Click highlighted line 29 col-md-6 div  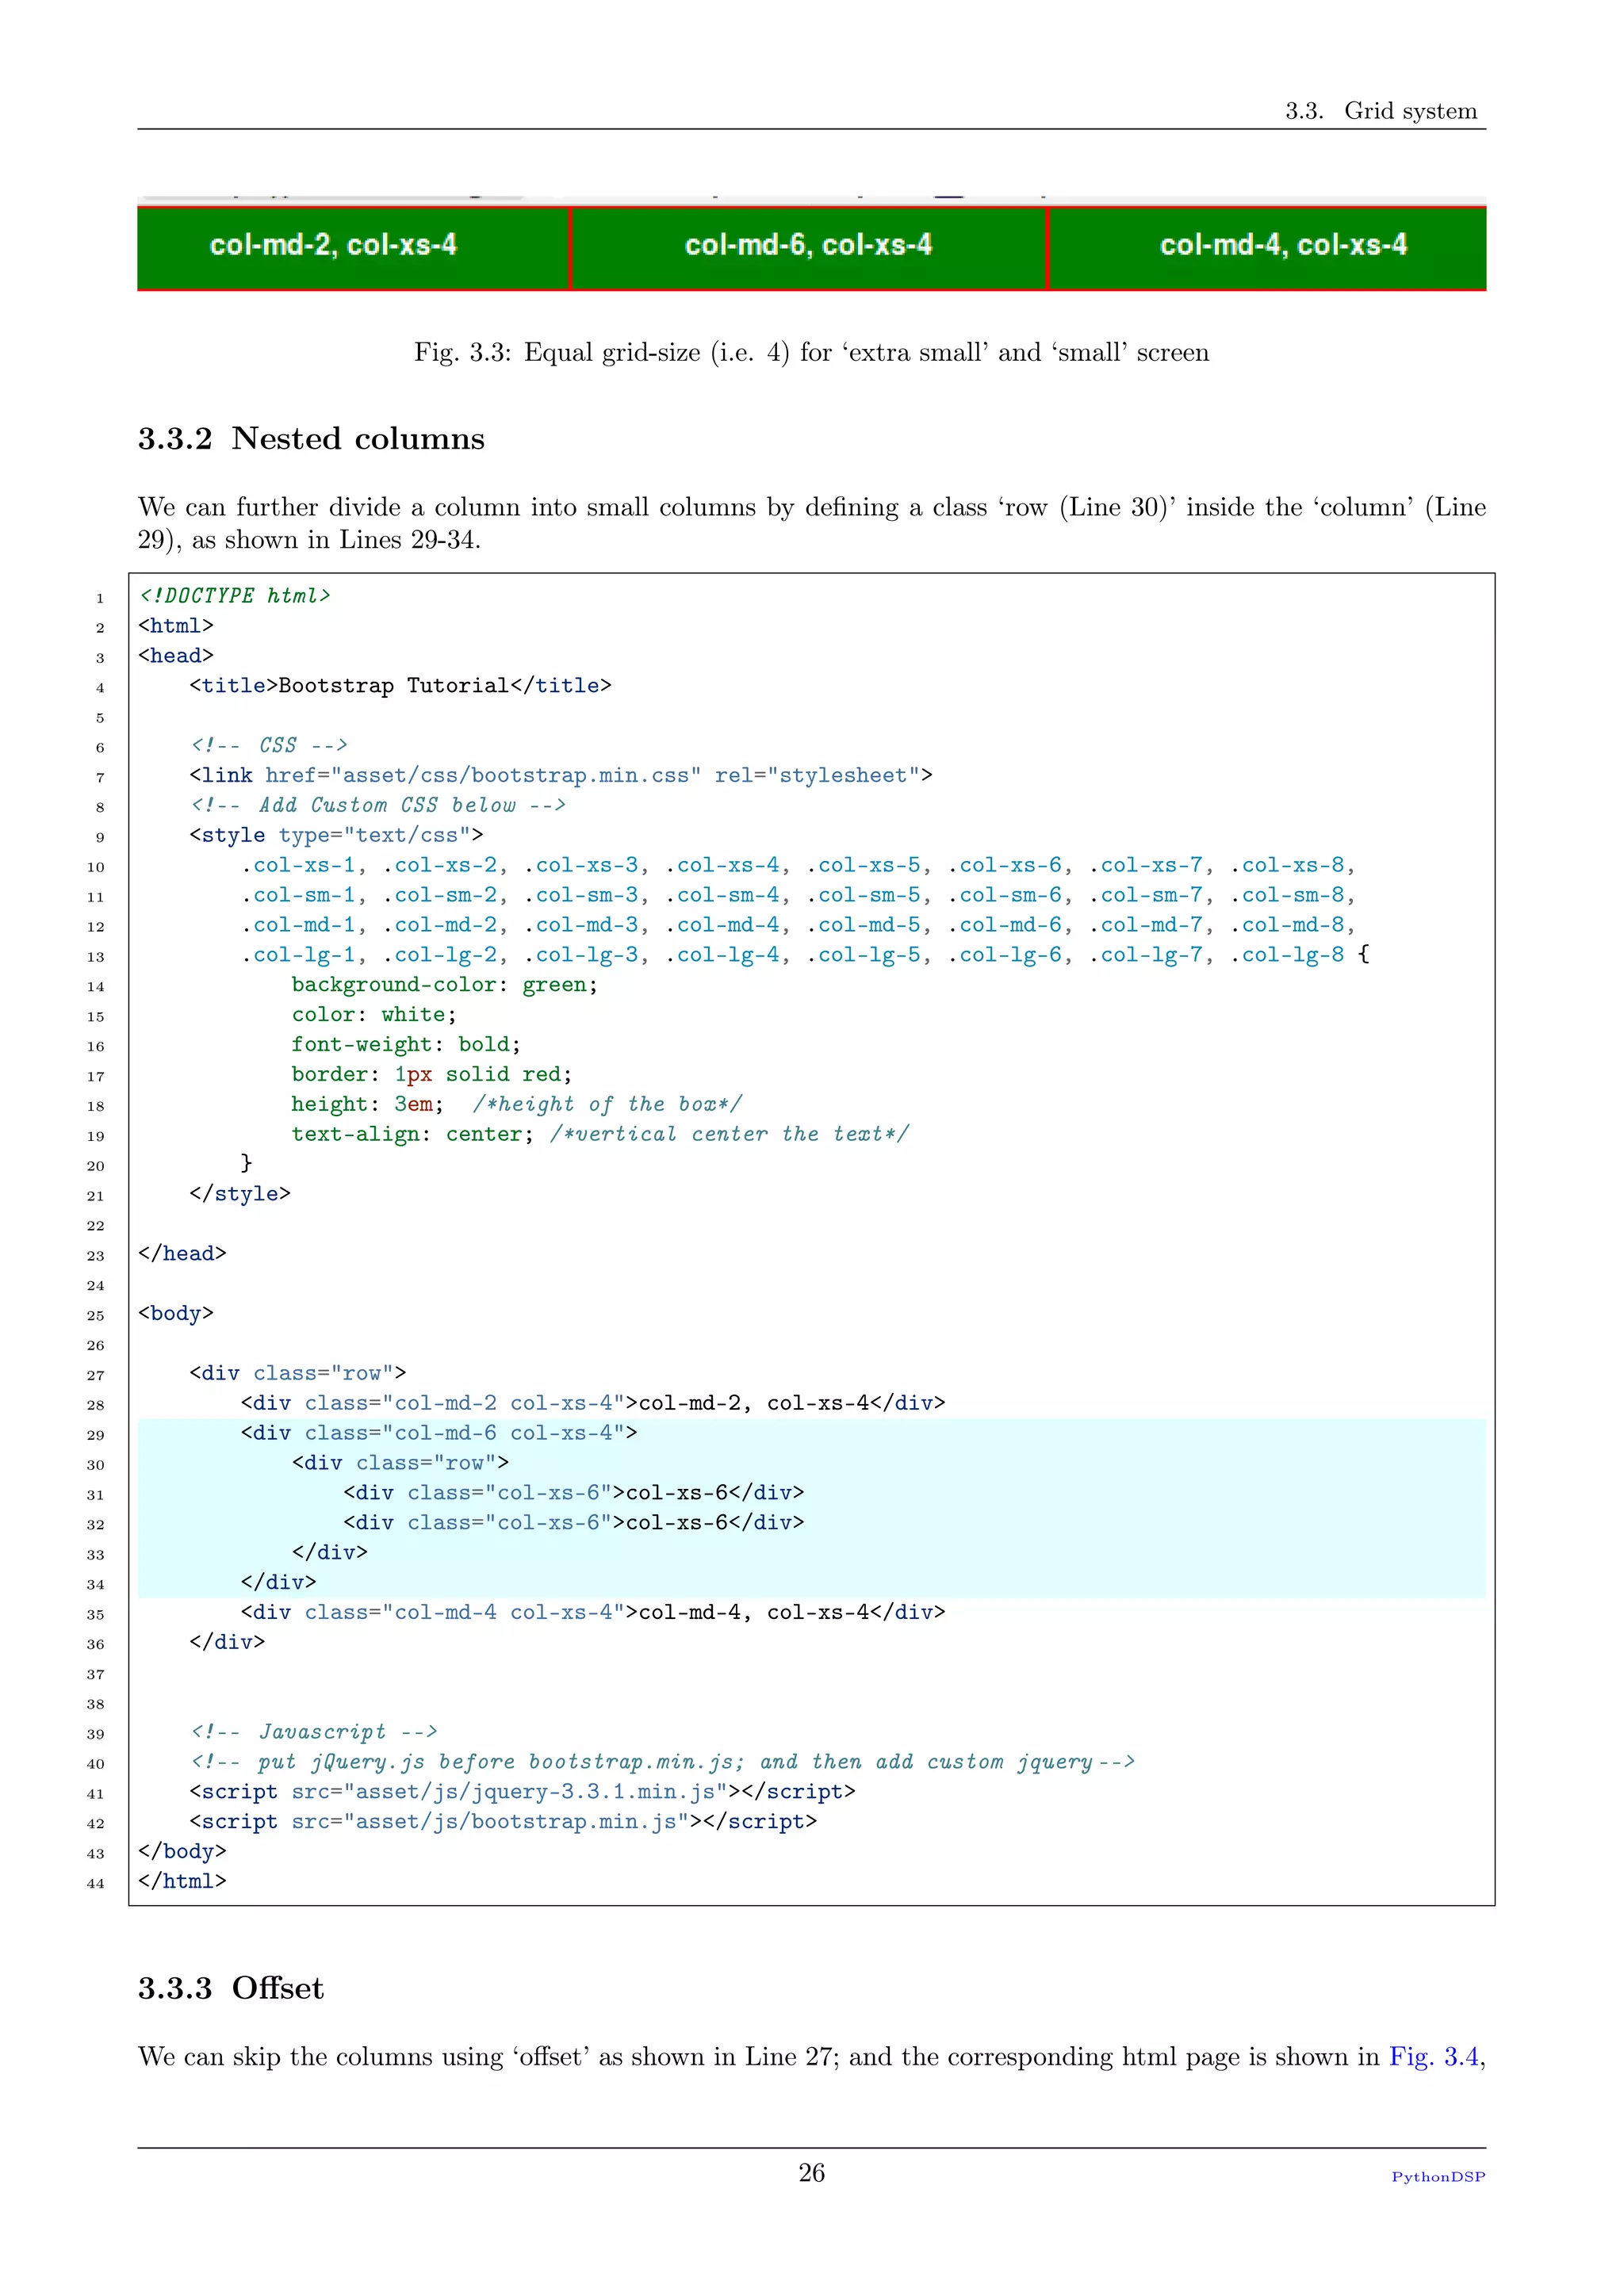[x=439, y=1434]
